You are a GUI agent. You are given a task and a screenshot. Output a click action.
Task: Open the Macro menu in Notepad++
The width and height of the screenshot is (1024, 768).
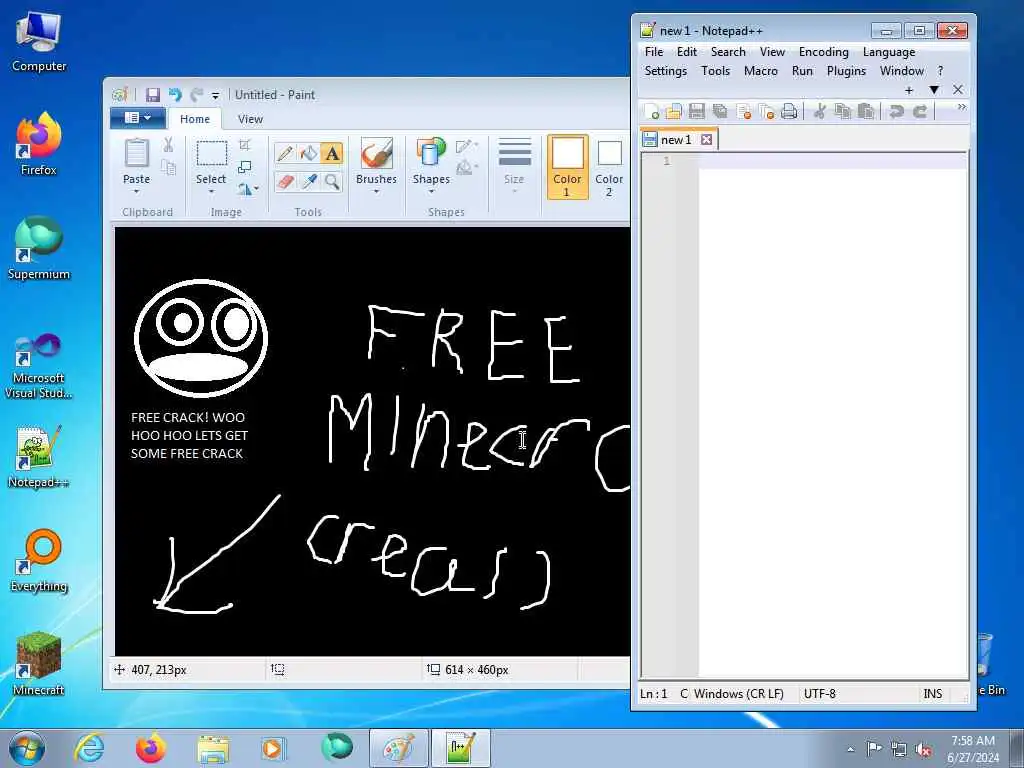(761, 71)
